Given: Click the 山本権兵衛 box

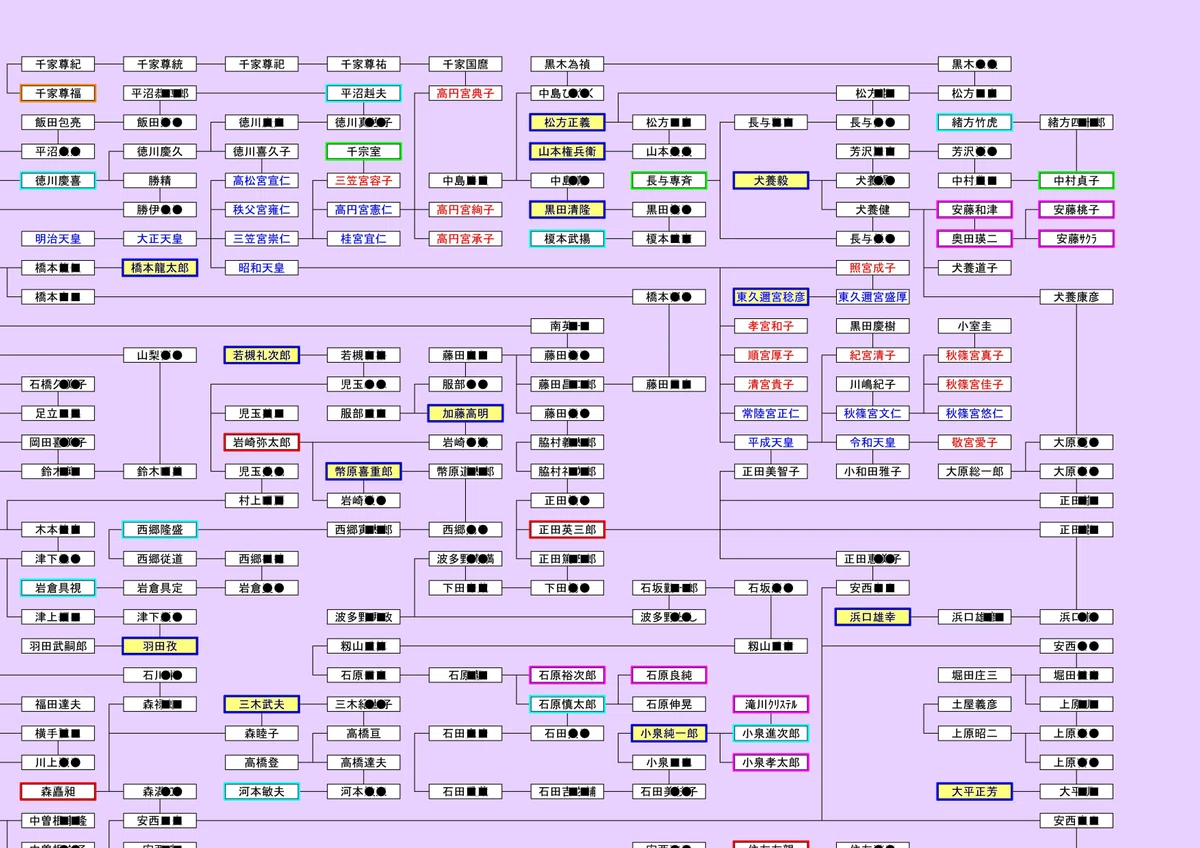Looking at the screenshot, I should point(568,152).
